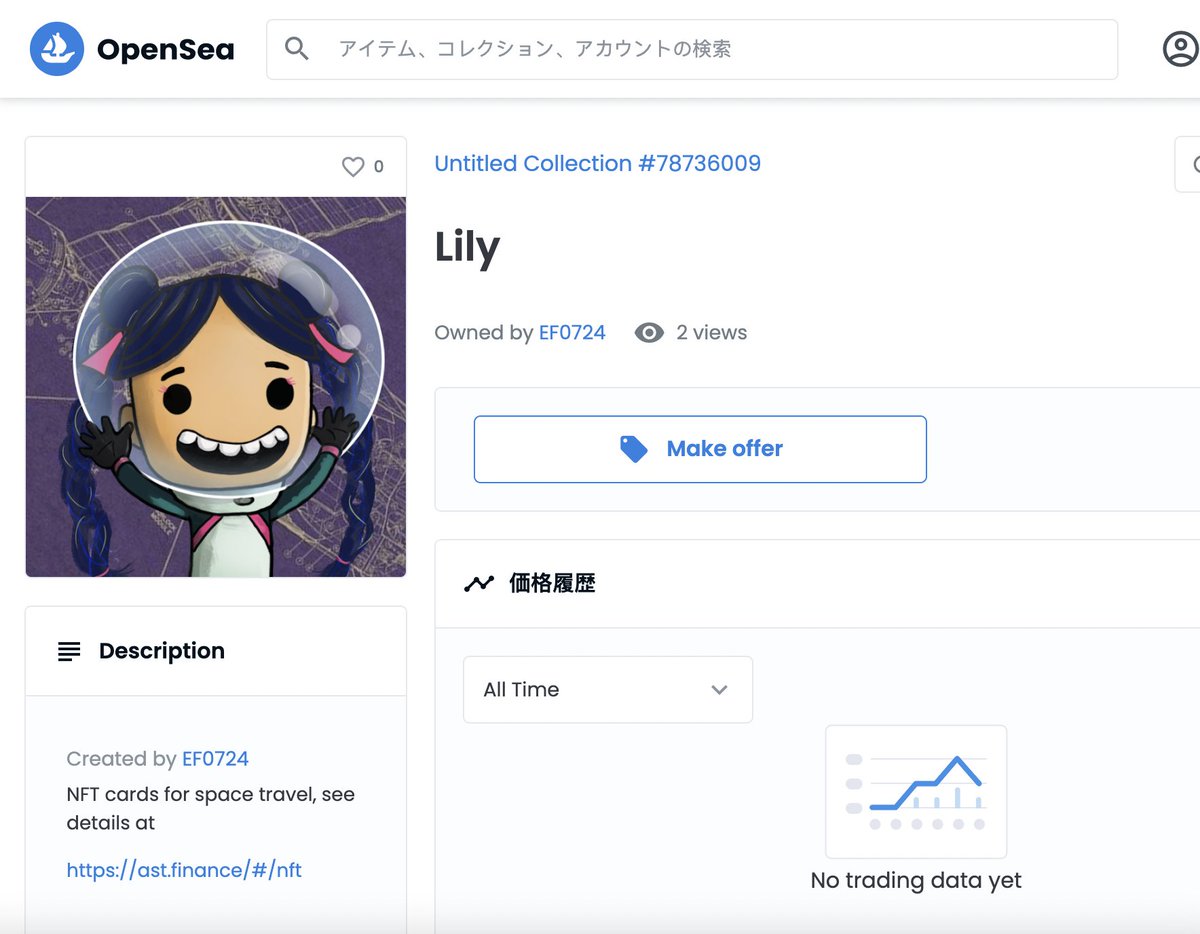Click the Lily astronaut artwork image
Image resolution: width=1200 pixels, height=934 pixels.
(x=216, y=385)
